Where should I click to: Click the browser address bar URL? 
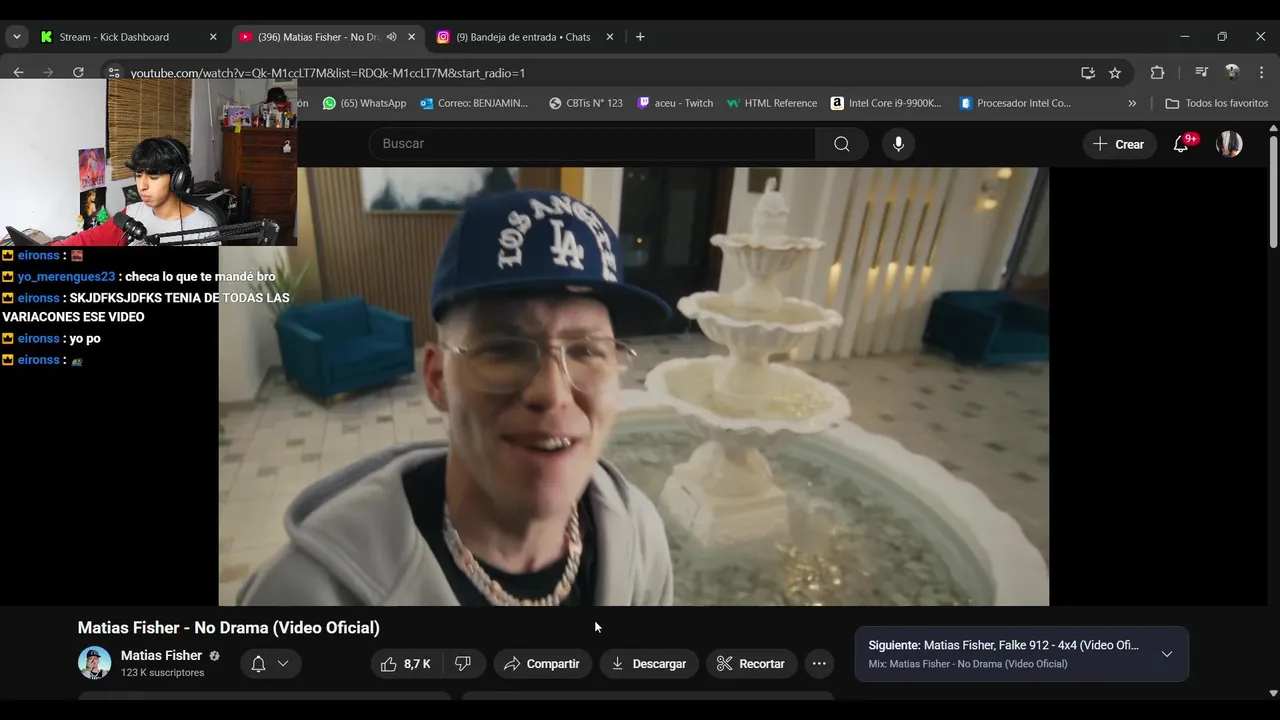(328, 73)
